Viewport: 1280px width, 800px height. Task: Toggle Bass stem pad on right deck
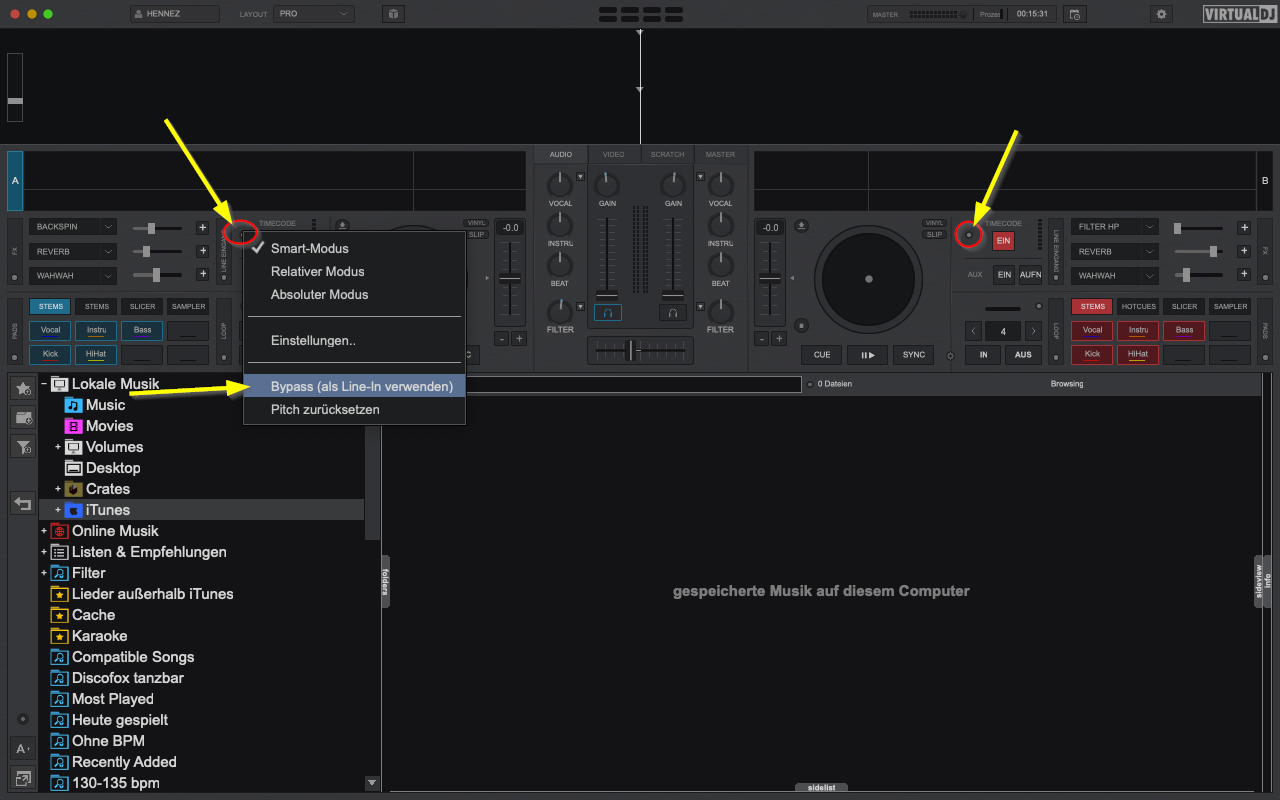tap(1184, 331)
